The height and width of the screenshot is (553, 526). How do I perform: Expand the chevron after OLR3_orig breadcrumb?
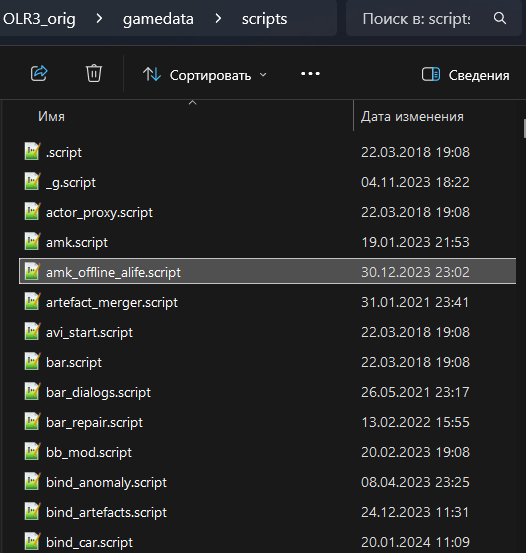point(99,18)
